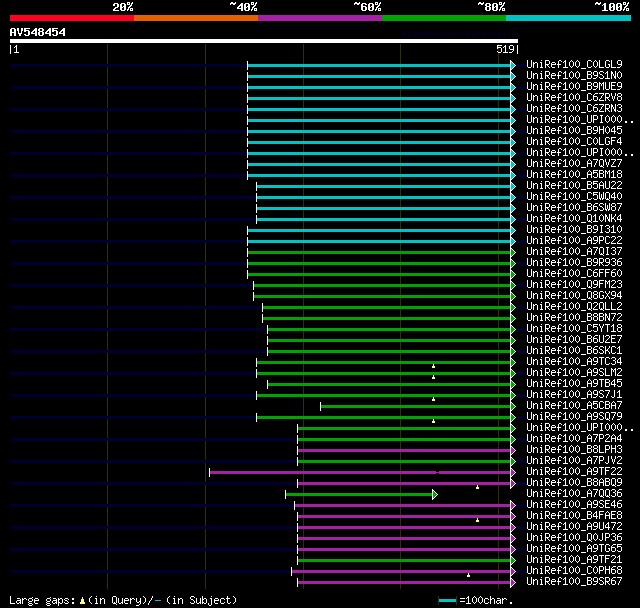This screenshot has width=640, height=608.
Task: Click the UniRef100_B9SR67 label
Action: click(574, 582)
